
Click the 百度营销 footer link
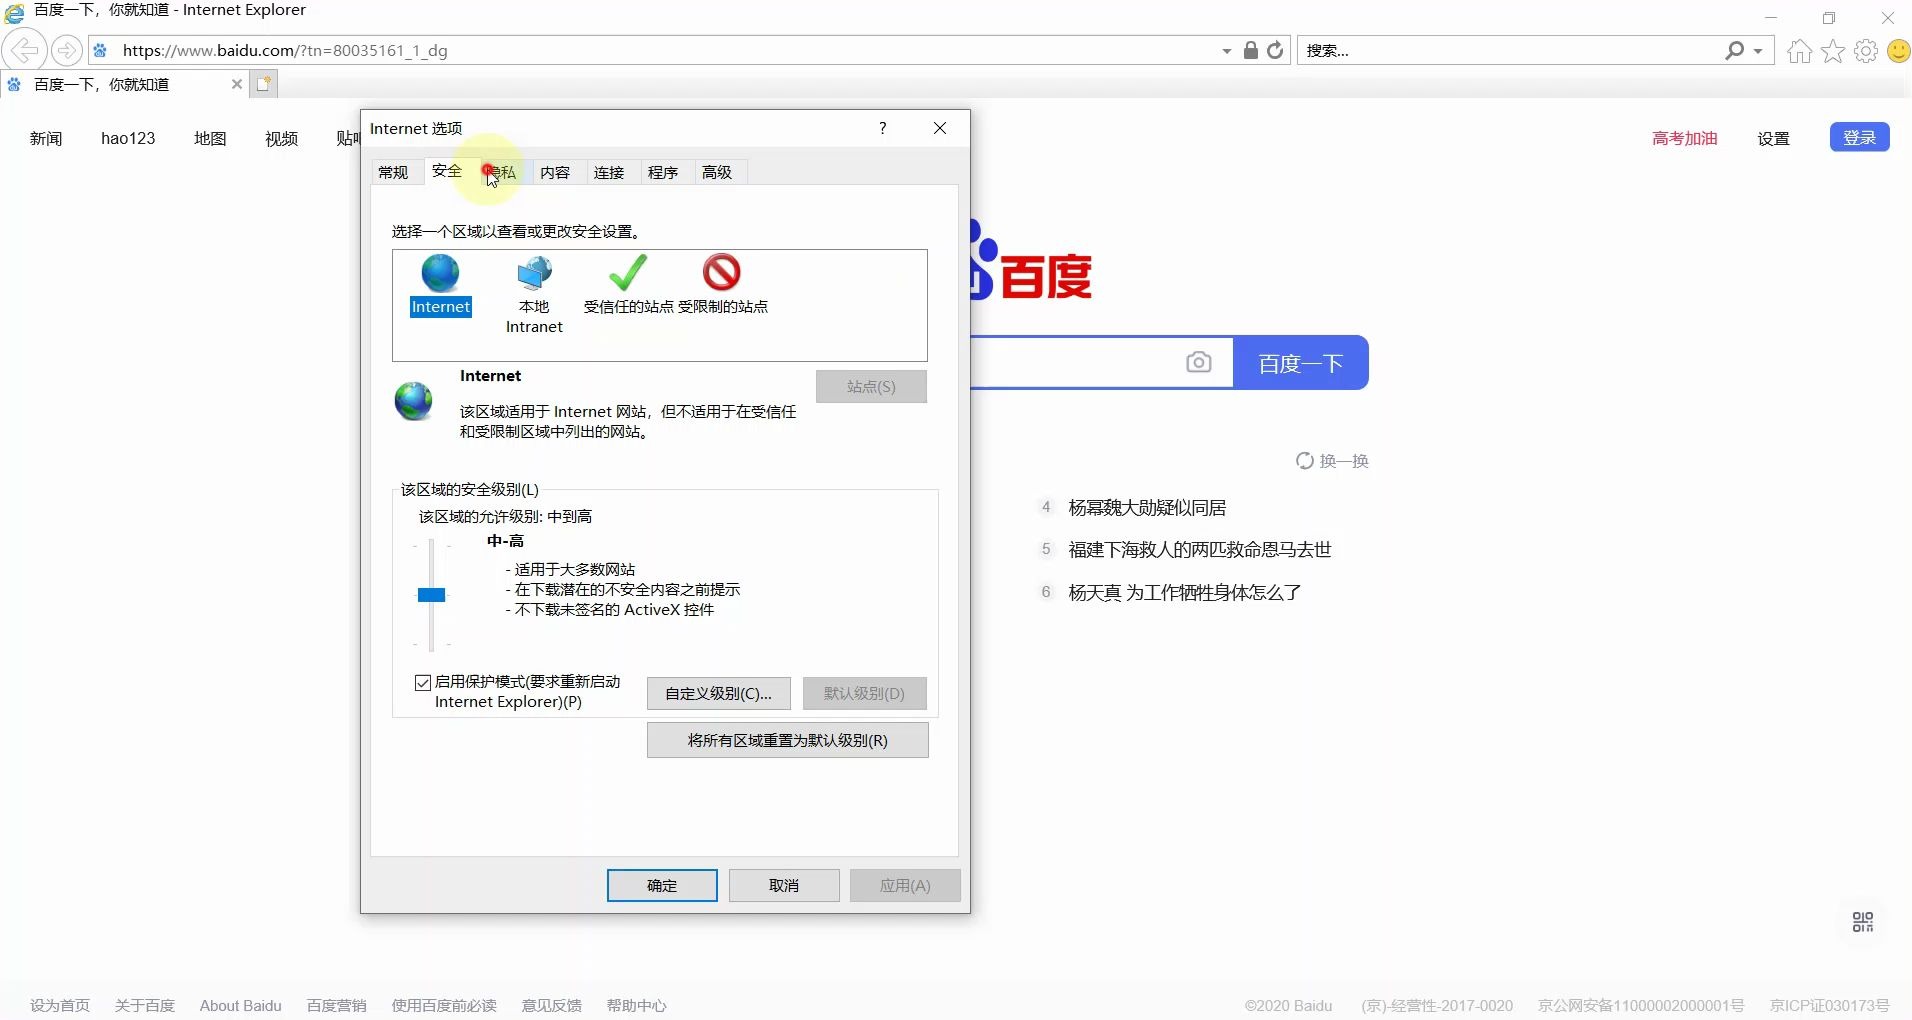[337, 1005]
